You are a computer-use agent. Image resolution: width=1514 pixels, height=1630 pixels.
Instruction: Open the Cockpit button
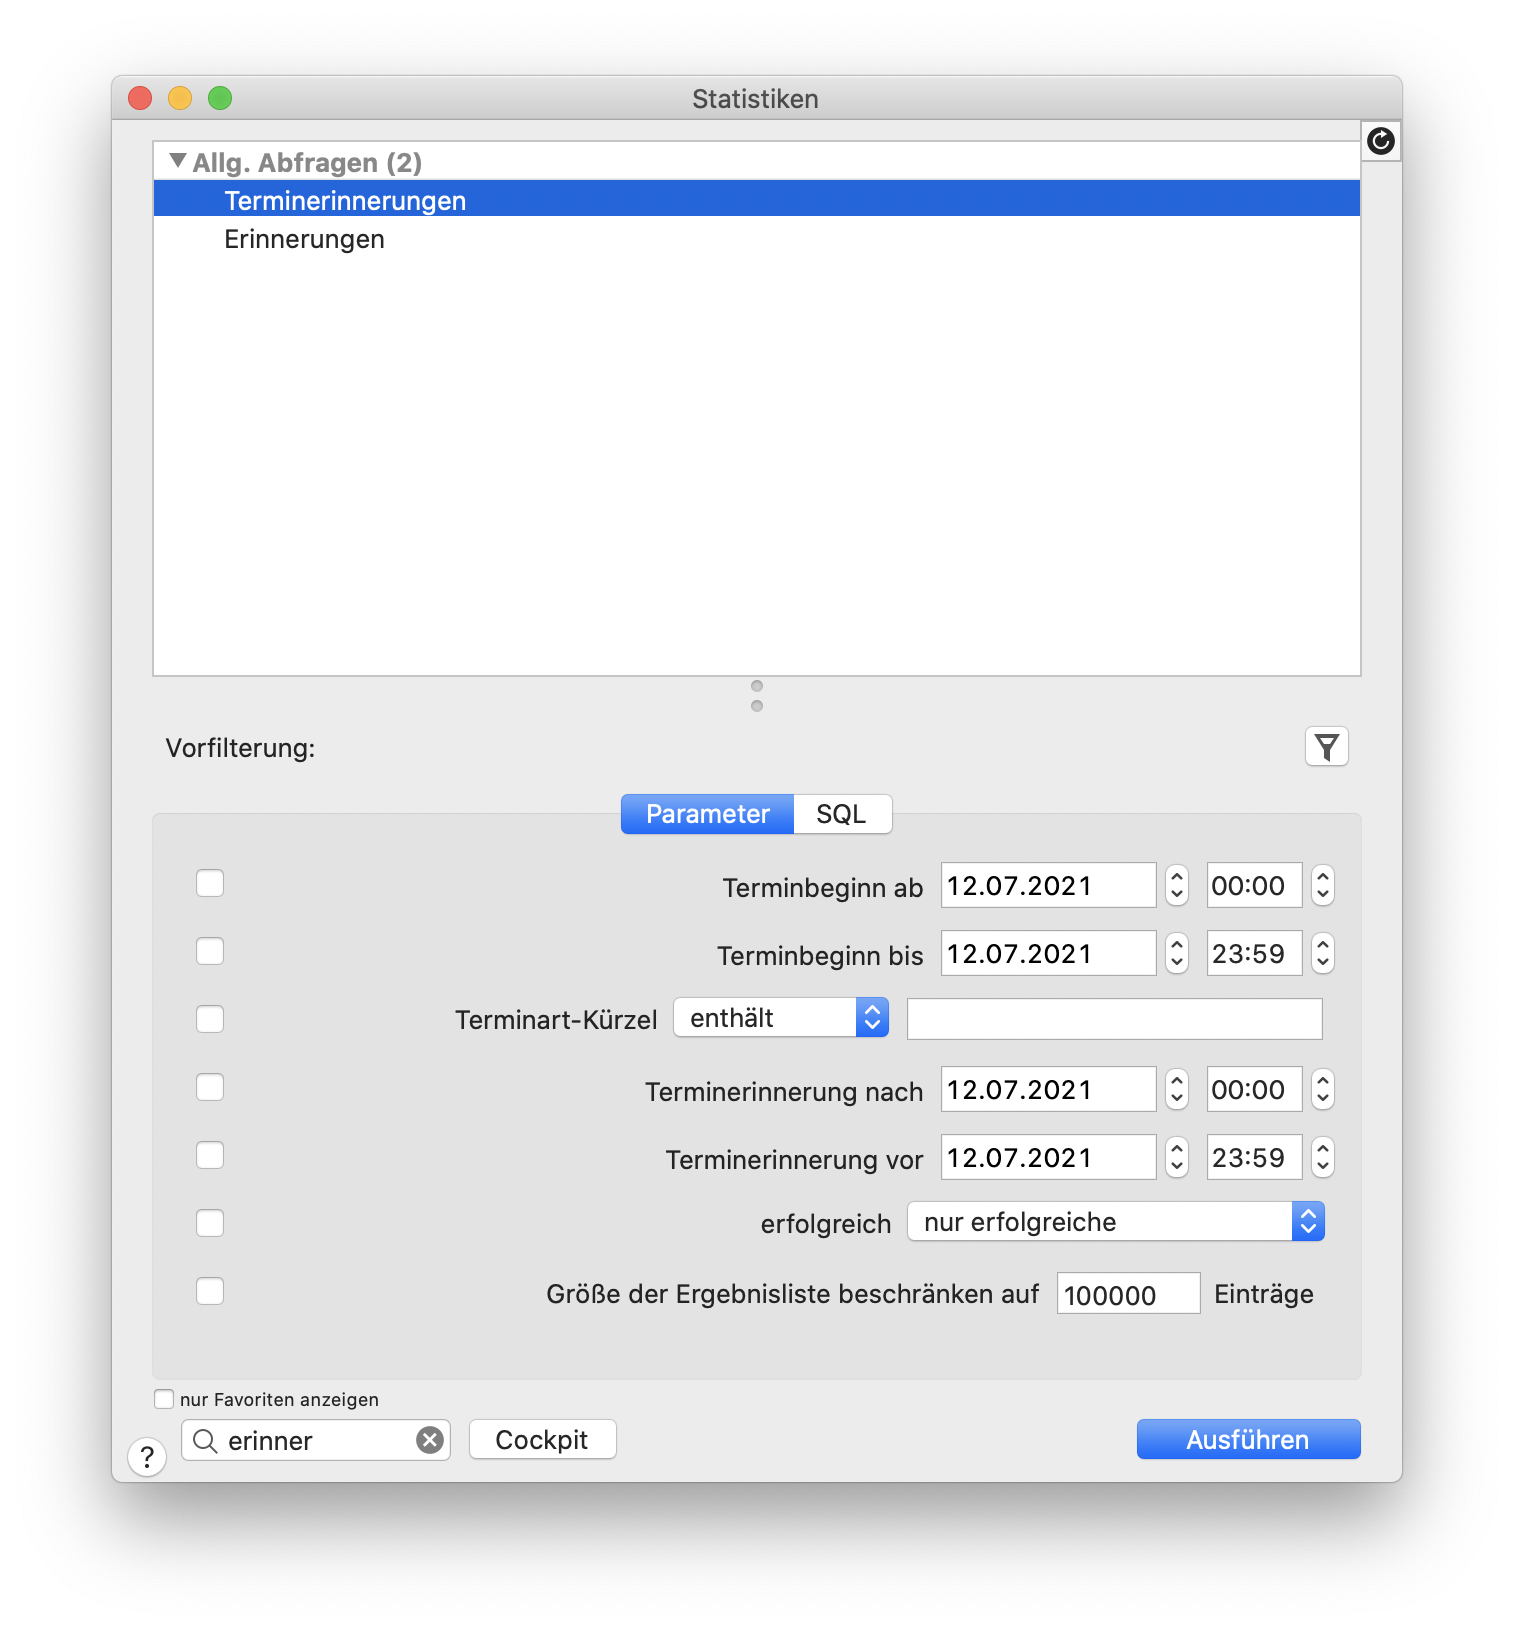[542, 1439]
